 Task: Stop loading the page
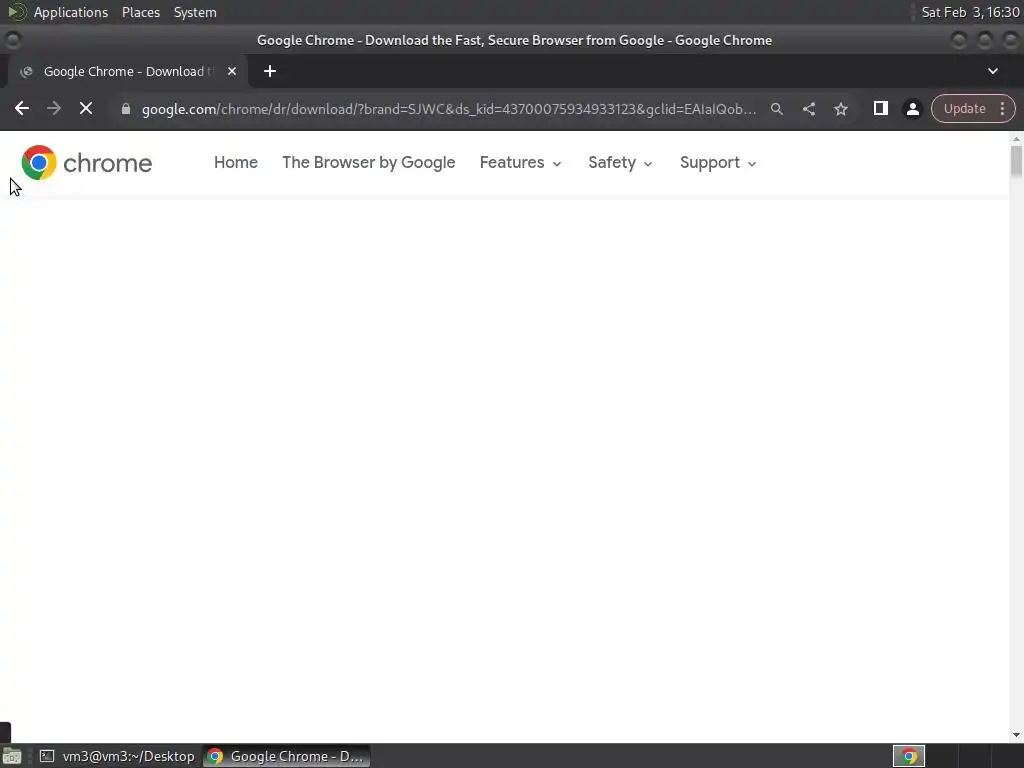coord(86,108)
